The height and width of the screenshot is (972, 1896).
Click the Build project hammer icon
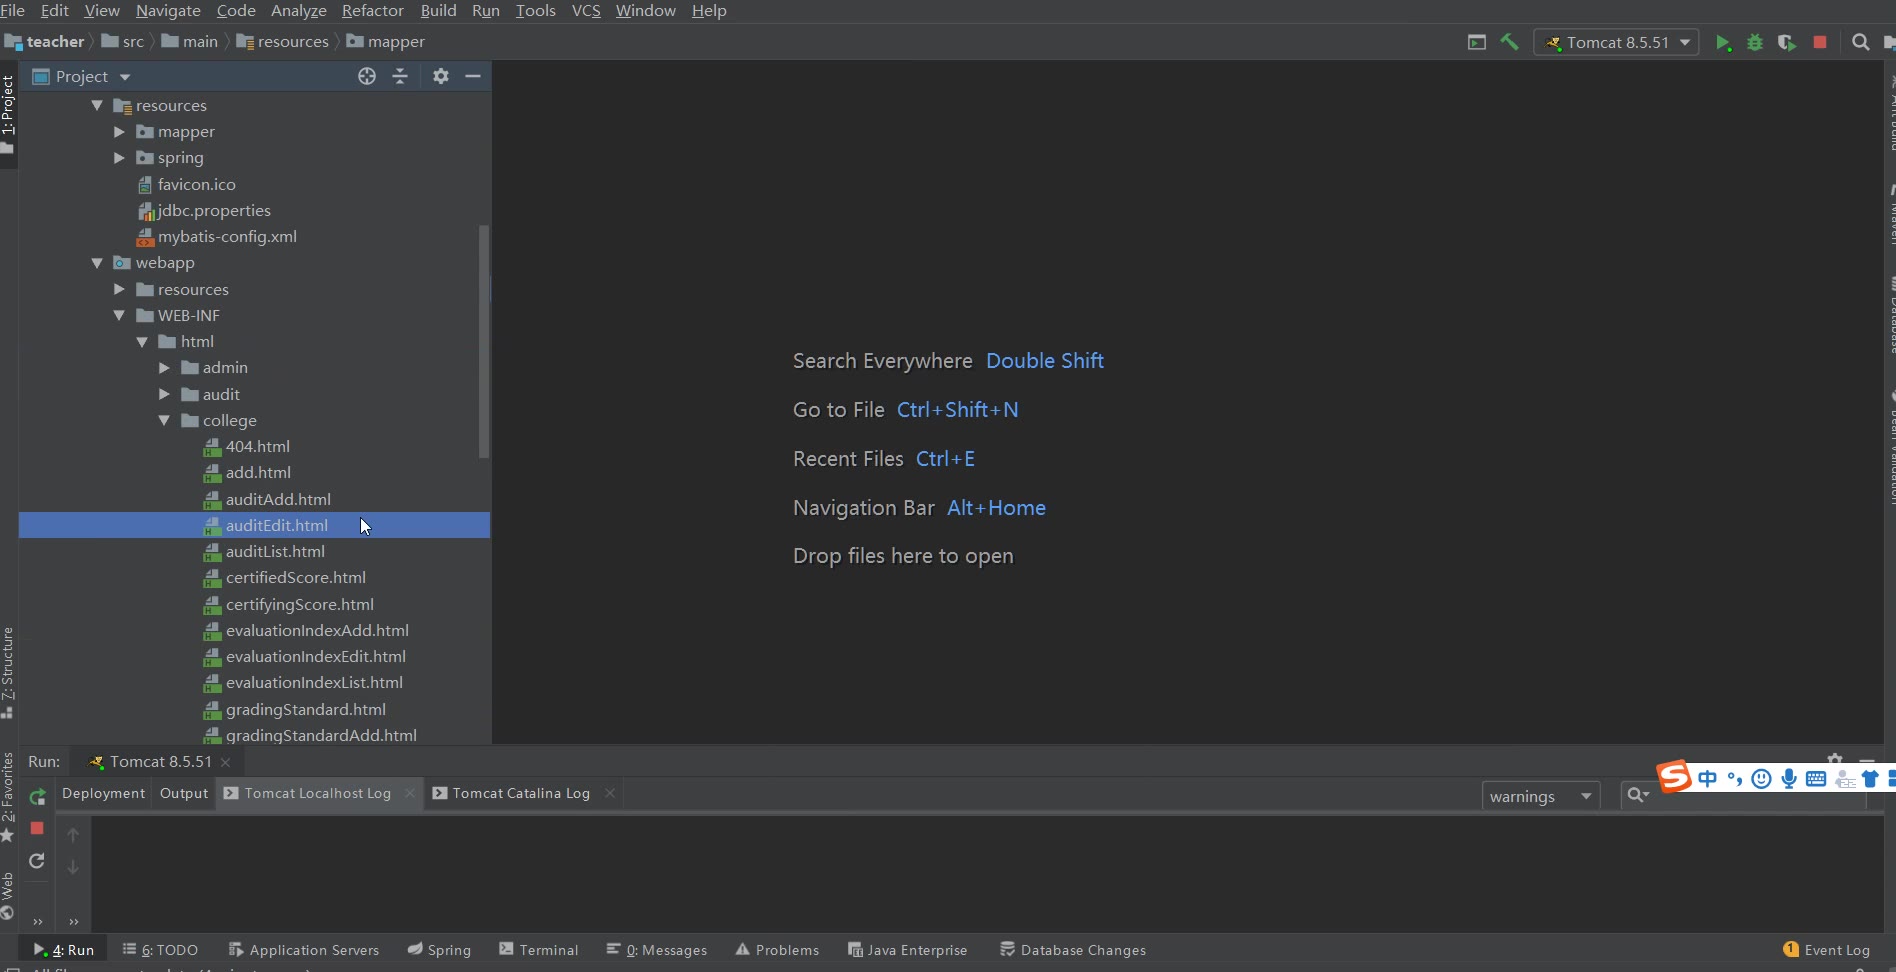[1509, 42]
